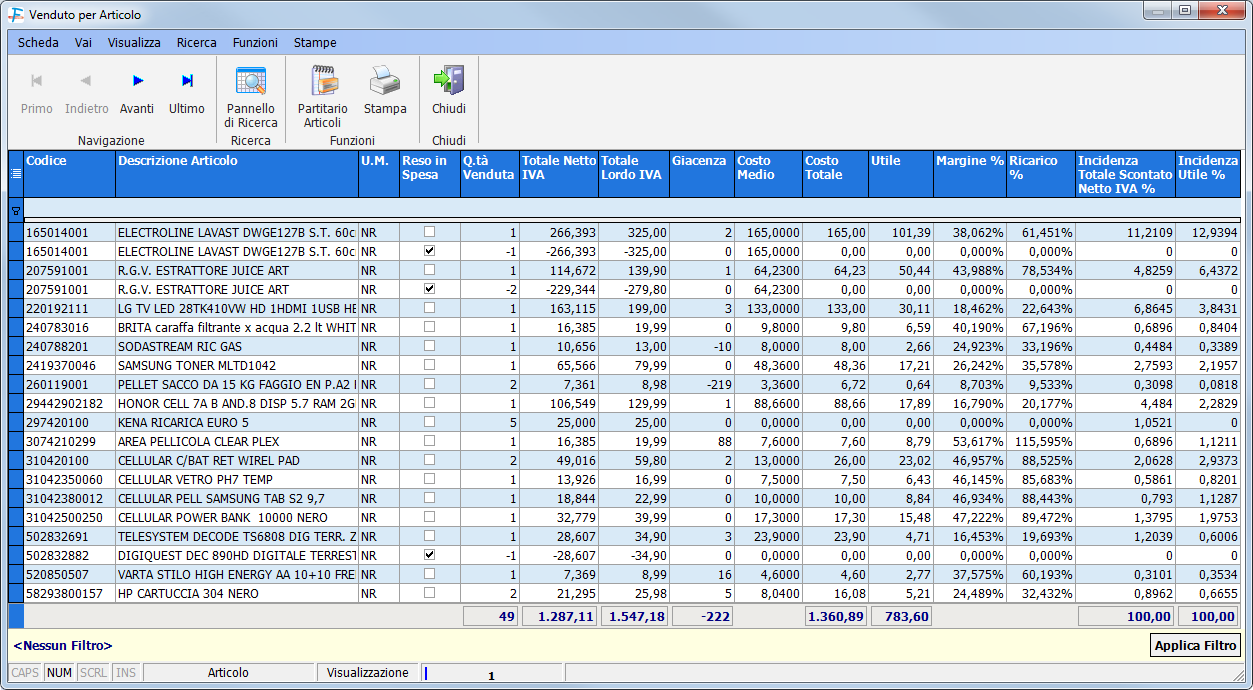1253x690 pixels.
Task: Tick Reso in Spesa for PELLET SACCO row
Action: pyautogui.click(x=430, y=384)
